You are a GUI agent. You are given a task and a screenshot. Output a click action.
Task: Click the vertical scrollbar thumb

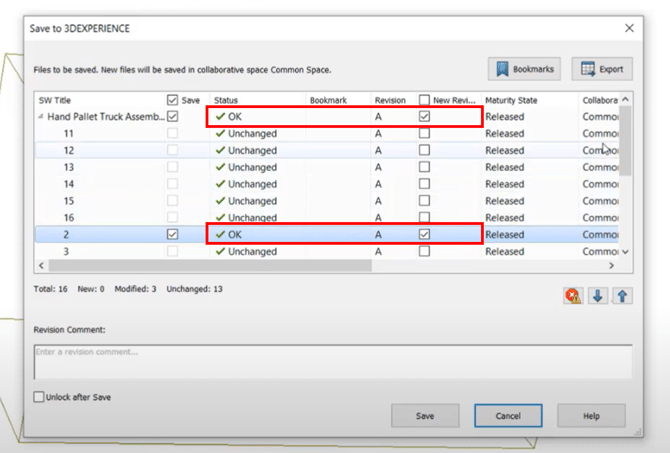(625, 140)
